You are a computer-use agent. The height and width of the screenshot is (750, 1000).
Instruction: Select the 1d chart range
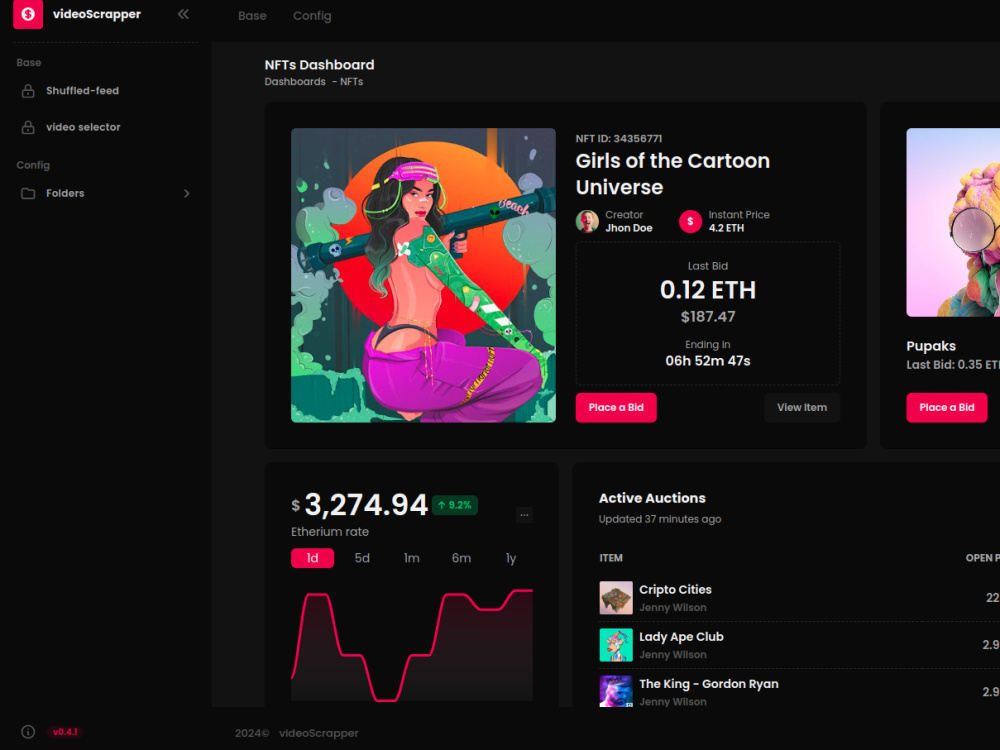(312, 558)
